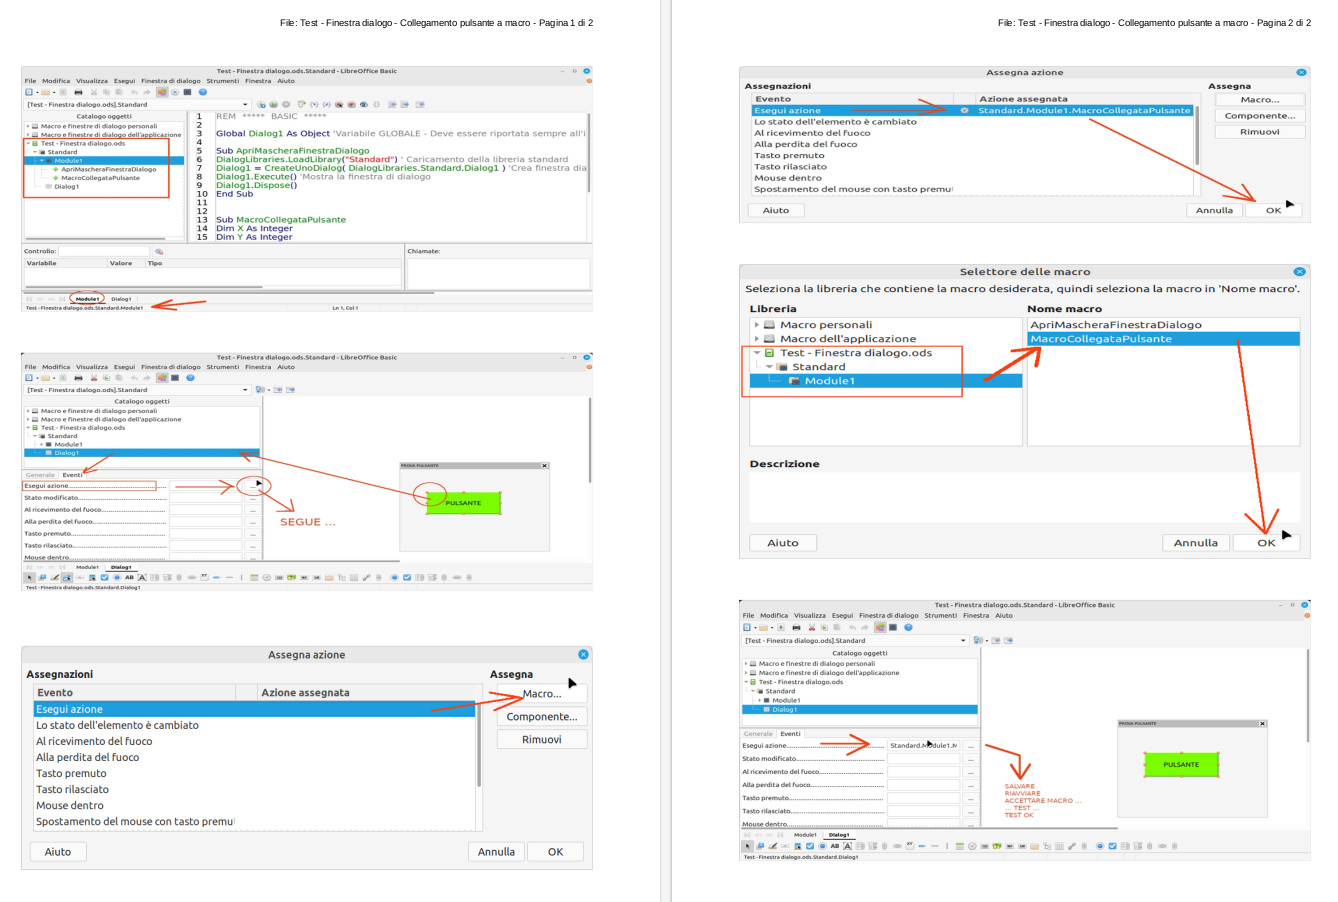Viewport: 1338px width, 902px height.
Task: Select Dialog1 in the code editor object catalog
Action: click(66, 187)
